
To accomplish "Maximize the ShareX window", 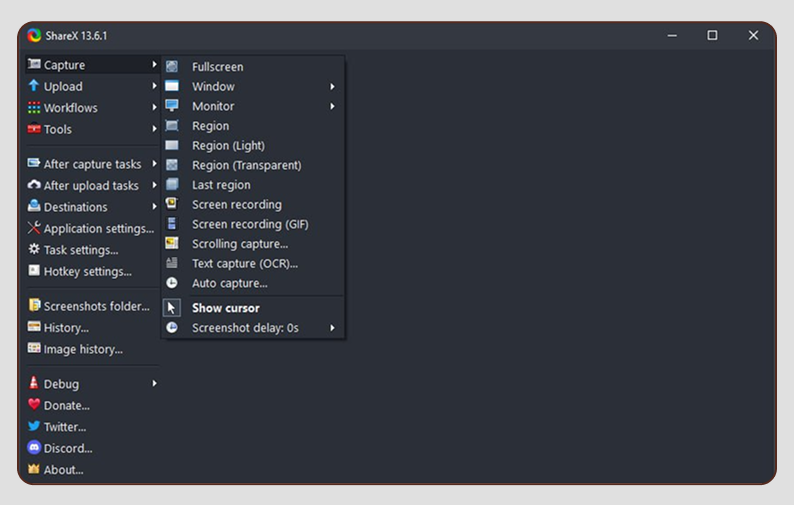I will click(x=712, y=35).
